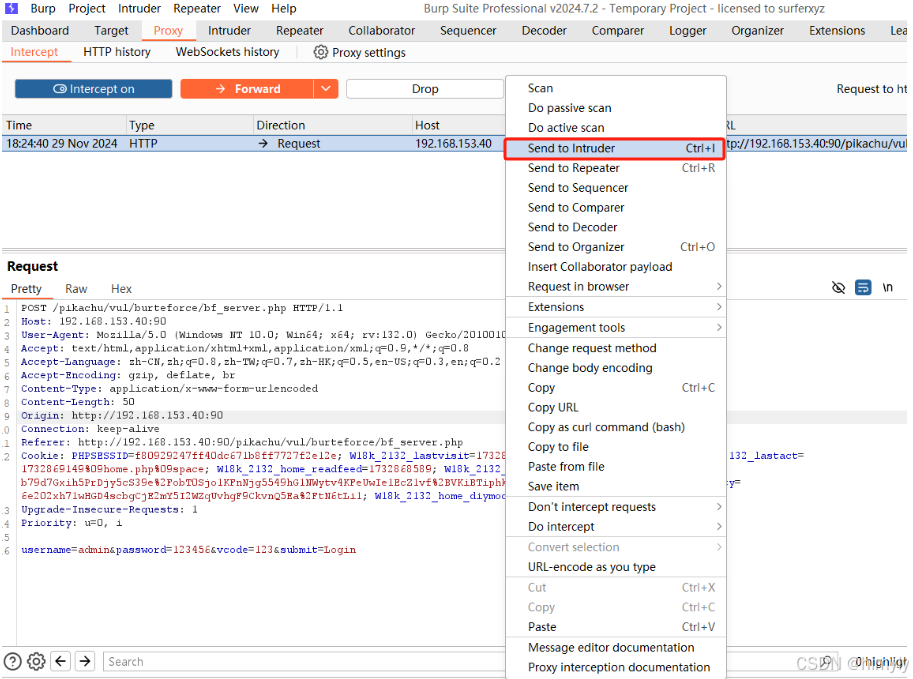The width and height of the screenshot is (913, 679).
Task: Toggle the line wrap icon in editor
Action: (x=863, y=288)
